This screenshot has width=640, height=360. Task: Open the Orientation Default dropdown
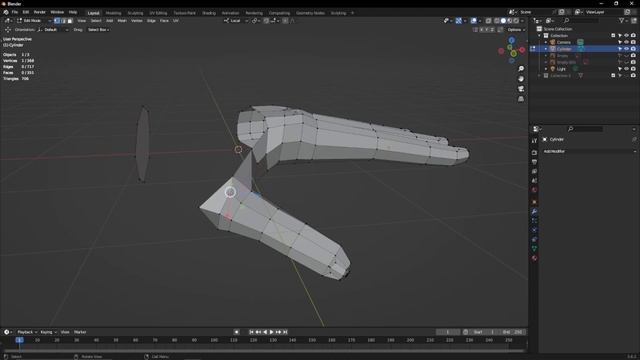pos(53,30)
